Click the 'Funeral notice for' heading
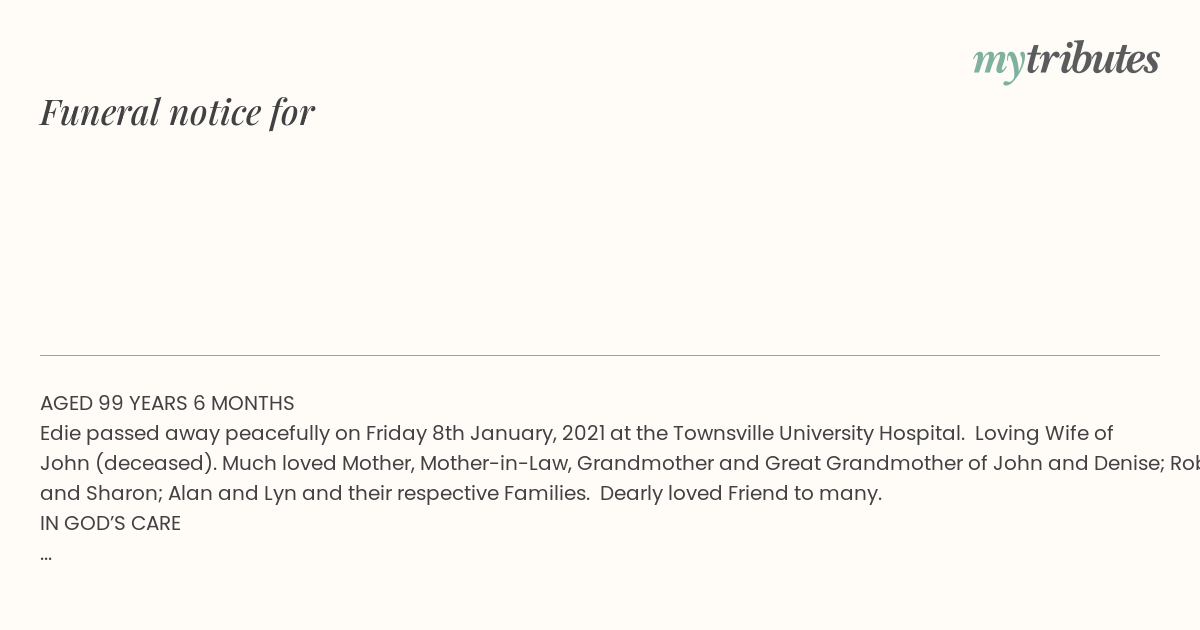The image size is (1200, 630). 177,112
